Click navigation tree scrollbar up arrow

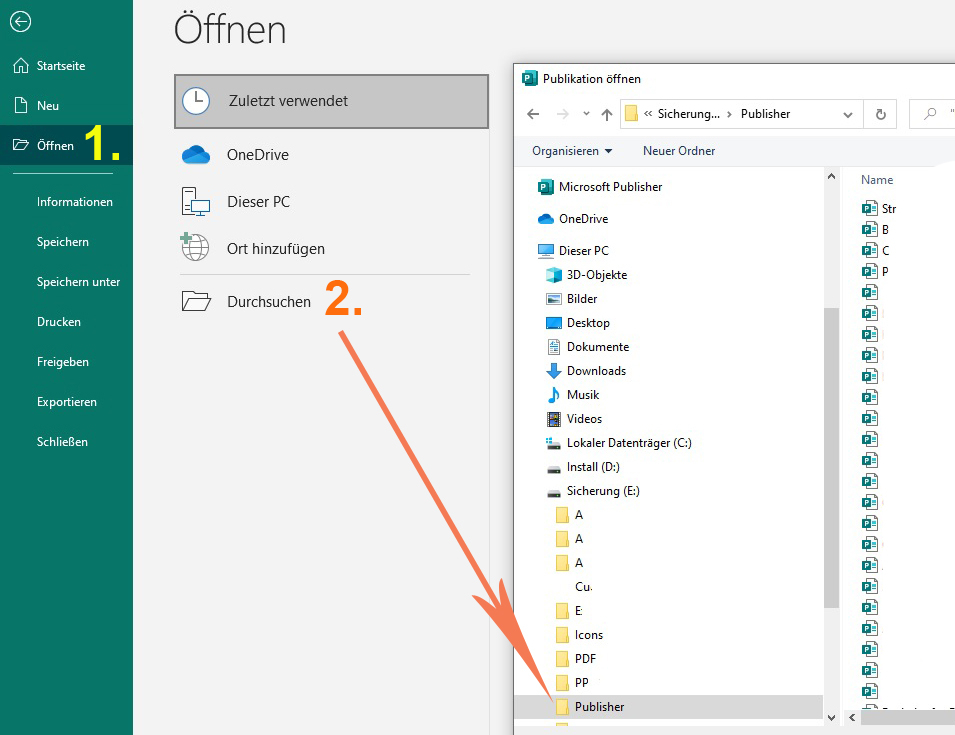point(831,177)
